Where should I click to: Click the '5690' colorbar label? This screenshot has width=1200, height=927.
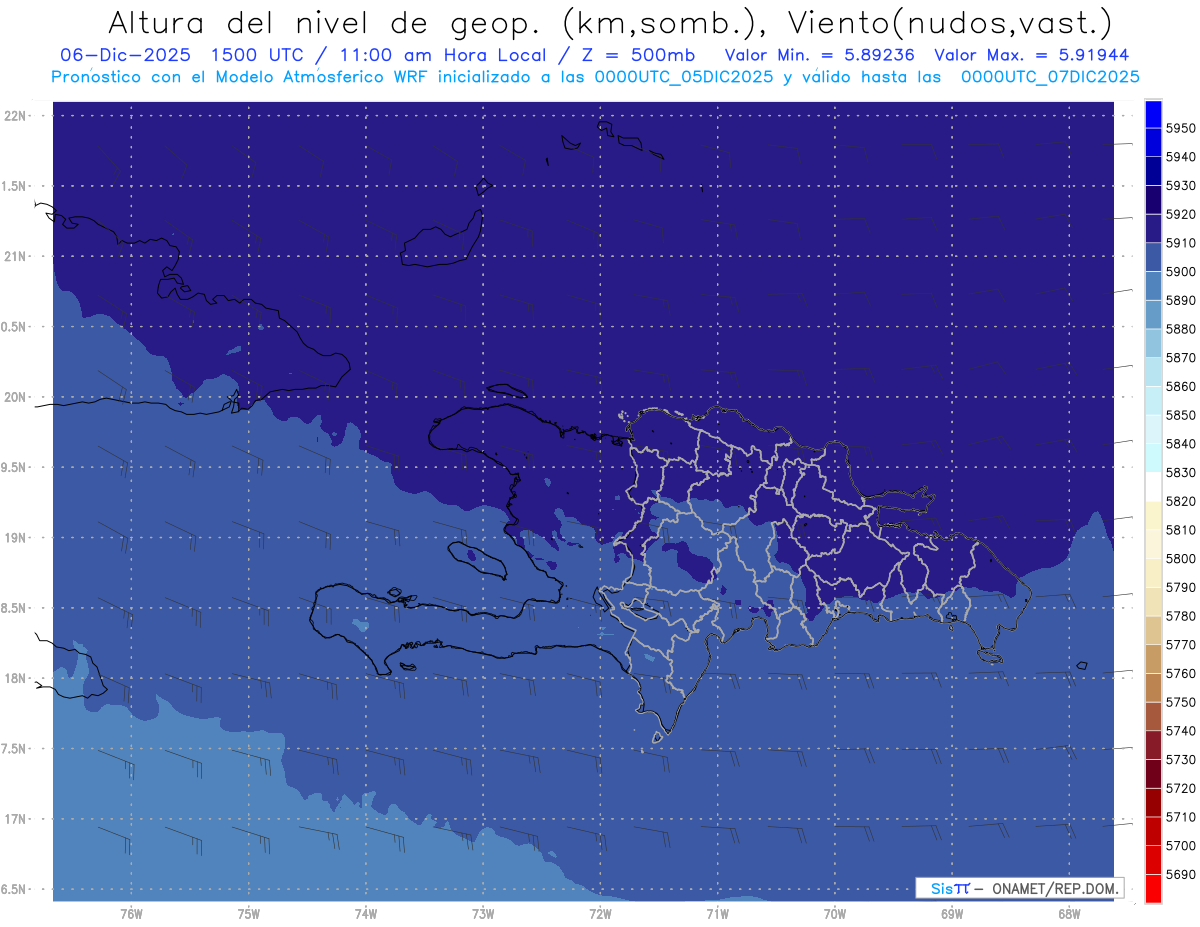coord(1181,874)
